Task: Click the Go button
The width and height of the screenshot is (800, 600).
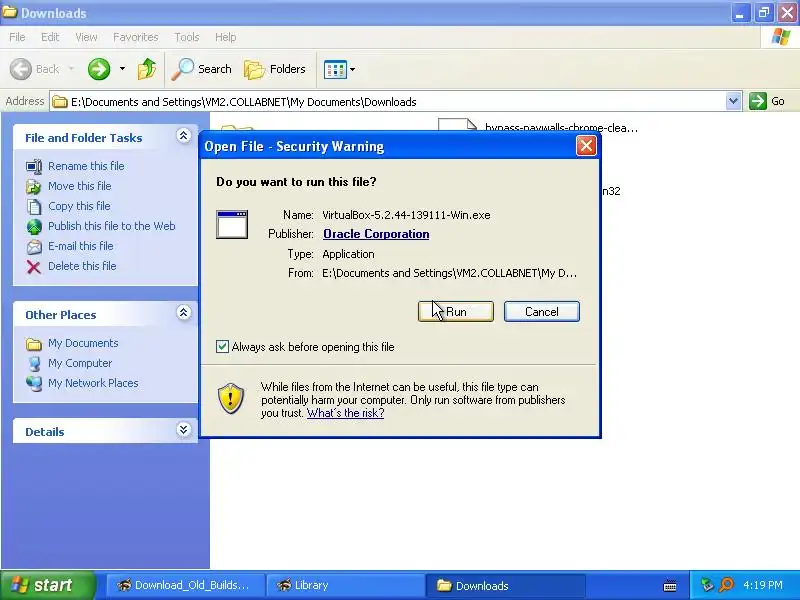Action: [767, 101]
